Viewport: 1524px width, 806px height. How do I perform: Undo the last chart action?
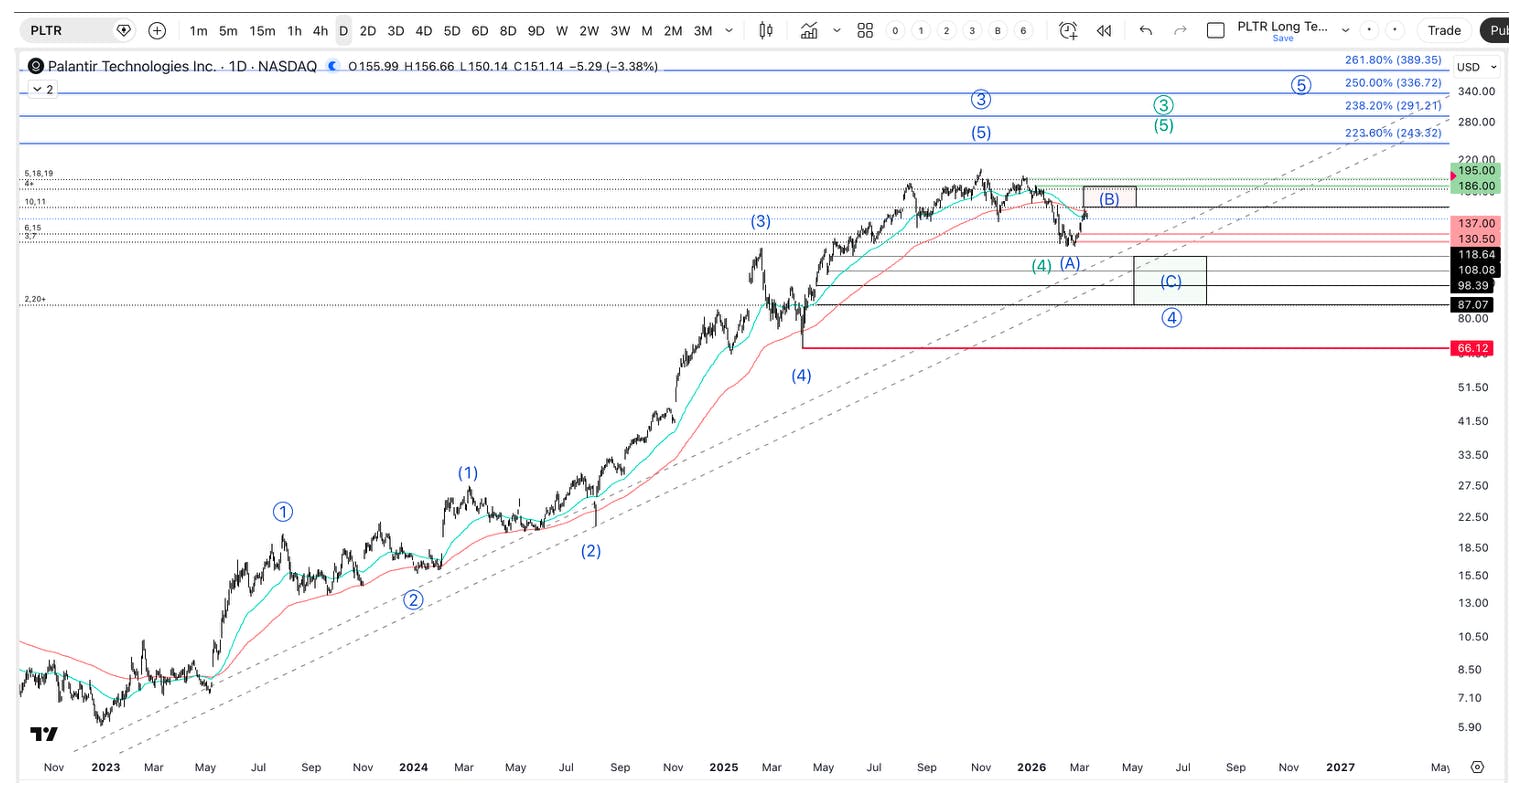(x=1146, y=30)
